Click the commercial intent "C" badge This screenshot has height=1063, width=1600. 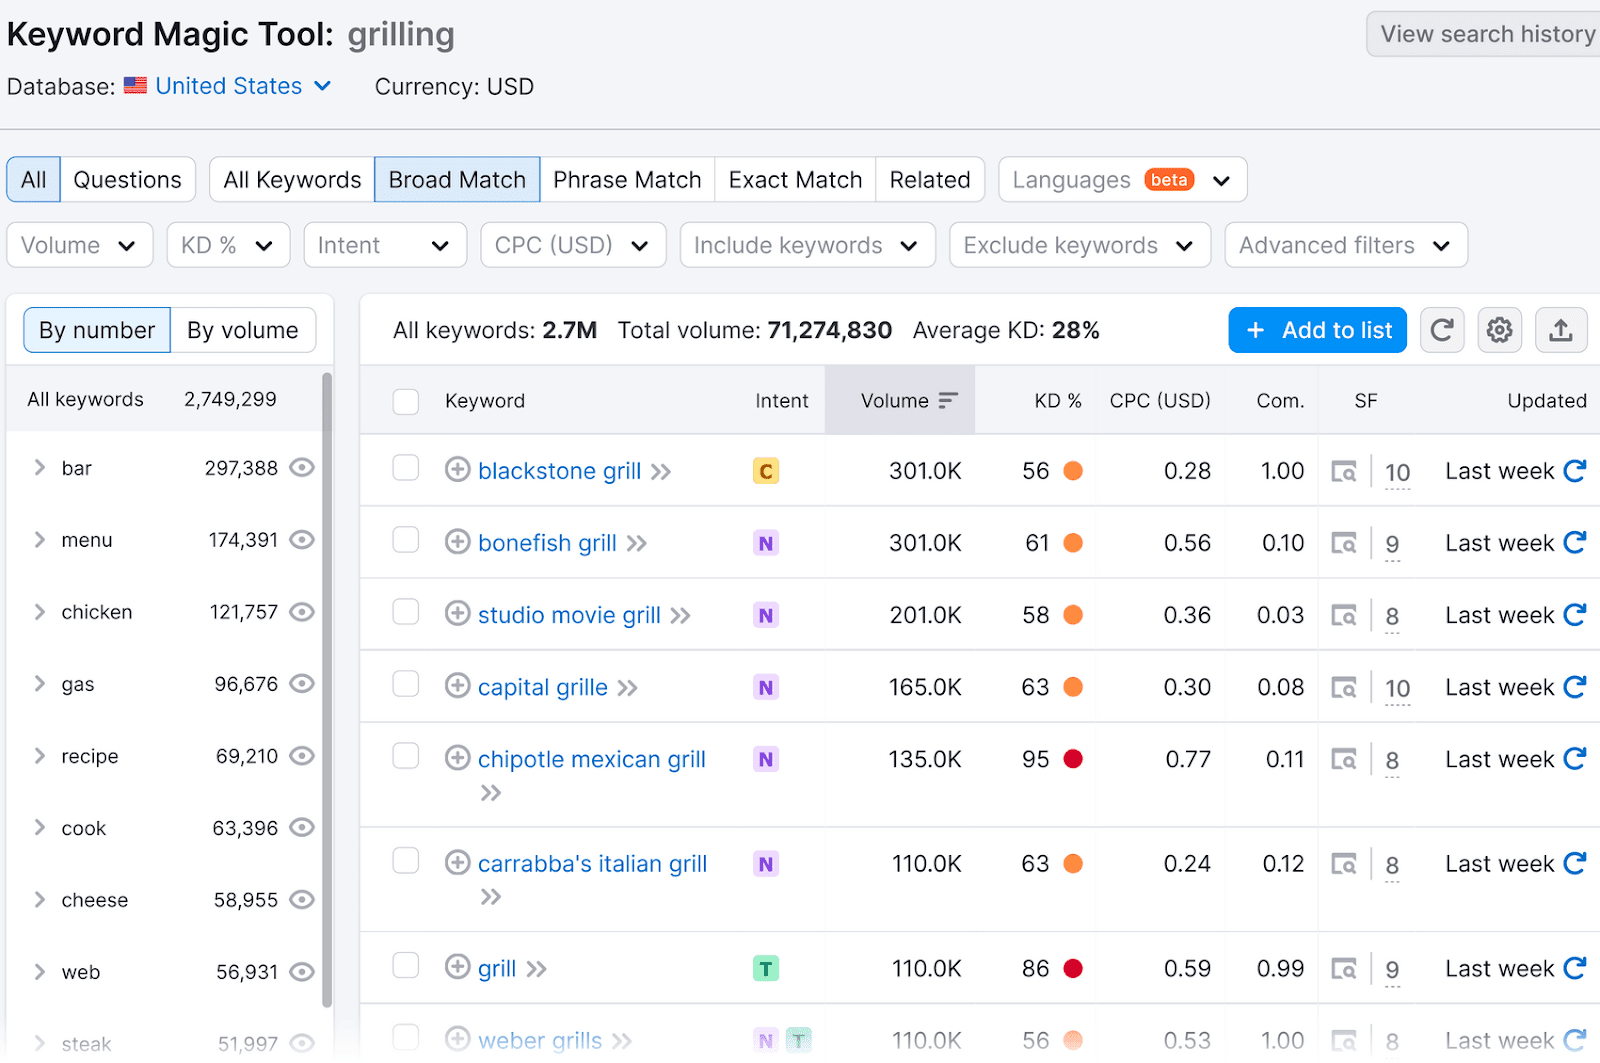pos(766,470)
